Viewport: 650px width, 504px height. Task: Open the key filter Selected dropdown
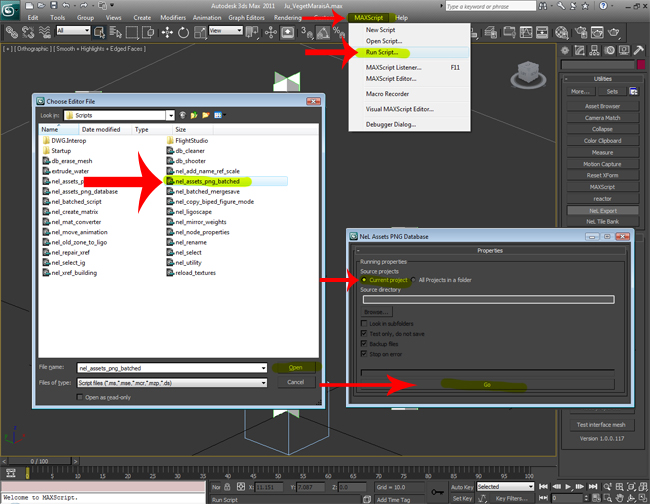point(505,487)
